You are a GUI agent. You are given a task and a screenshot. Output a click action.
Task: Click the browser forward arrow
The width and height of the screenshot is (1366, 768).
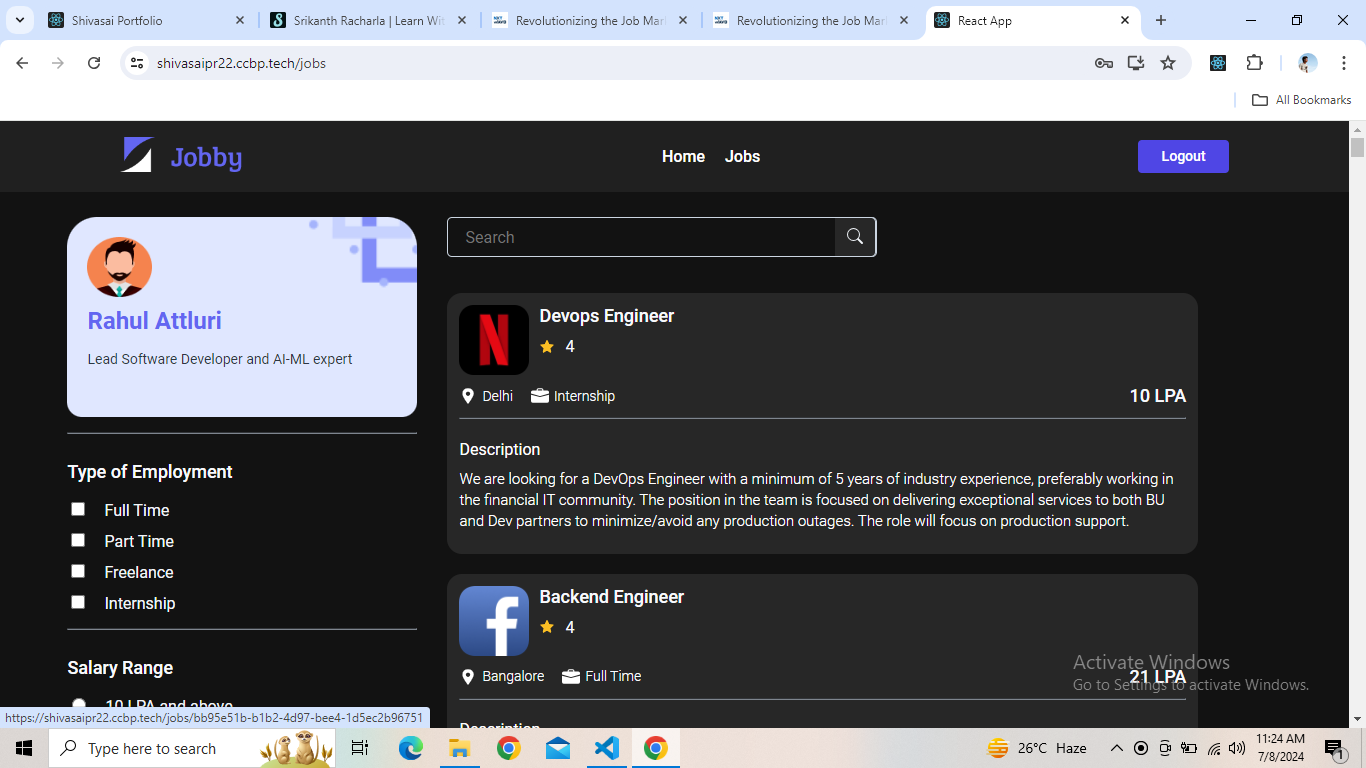click(x=58, y=63)
